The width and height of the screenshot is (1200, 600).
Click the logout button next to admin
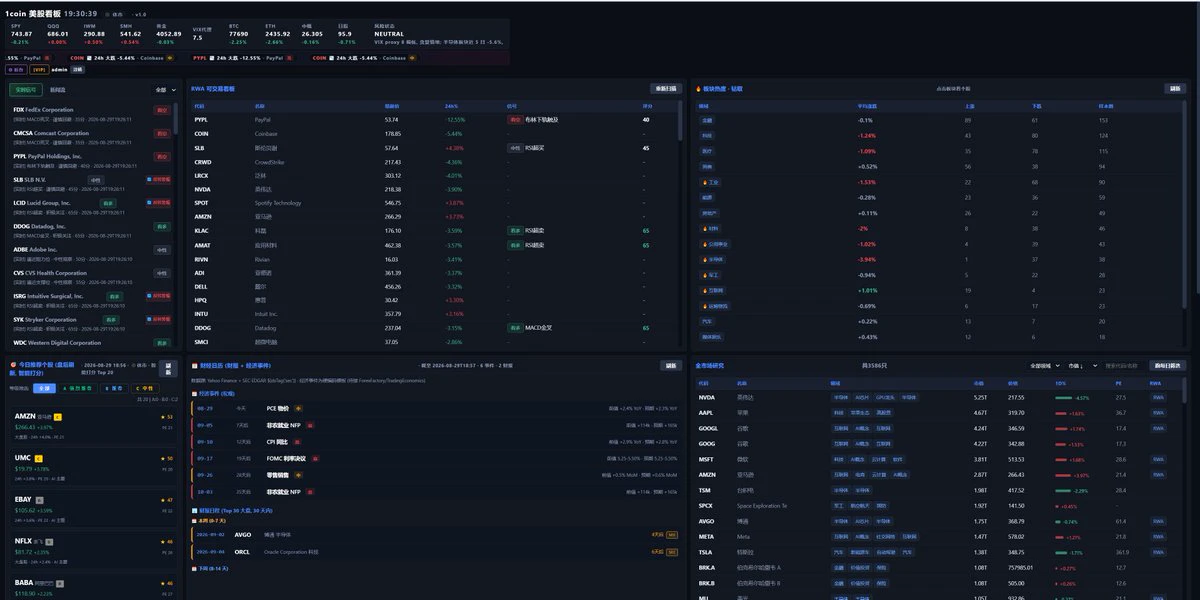tap(78, 70)
